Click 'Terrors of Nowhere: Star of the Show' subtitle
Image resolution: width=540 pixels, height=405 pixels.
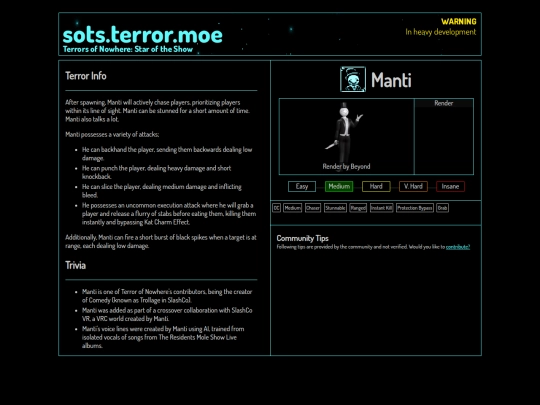128,49
